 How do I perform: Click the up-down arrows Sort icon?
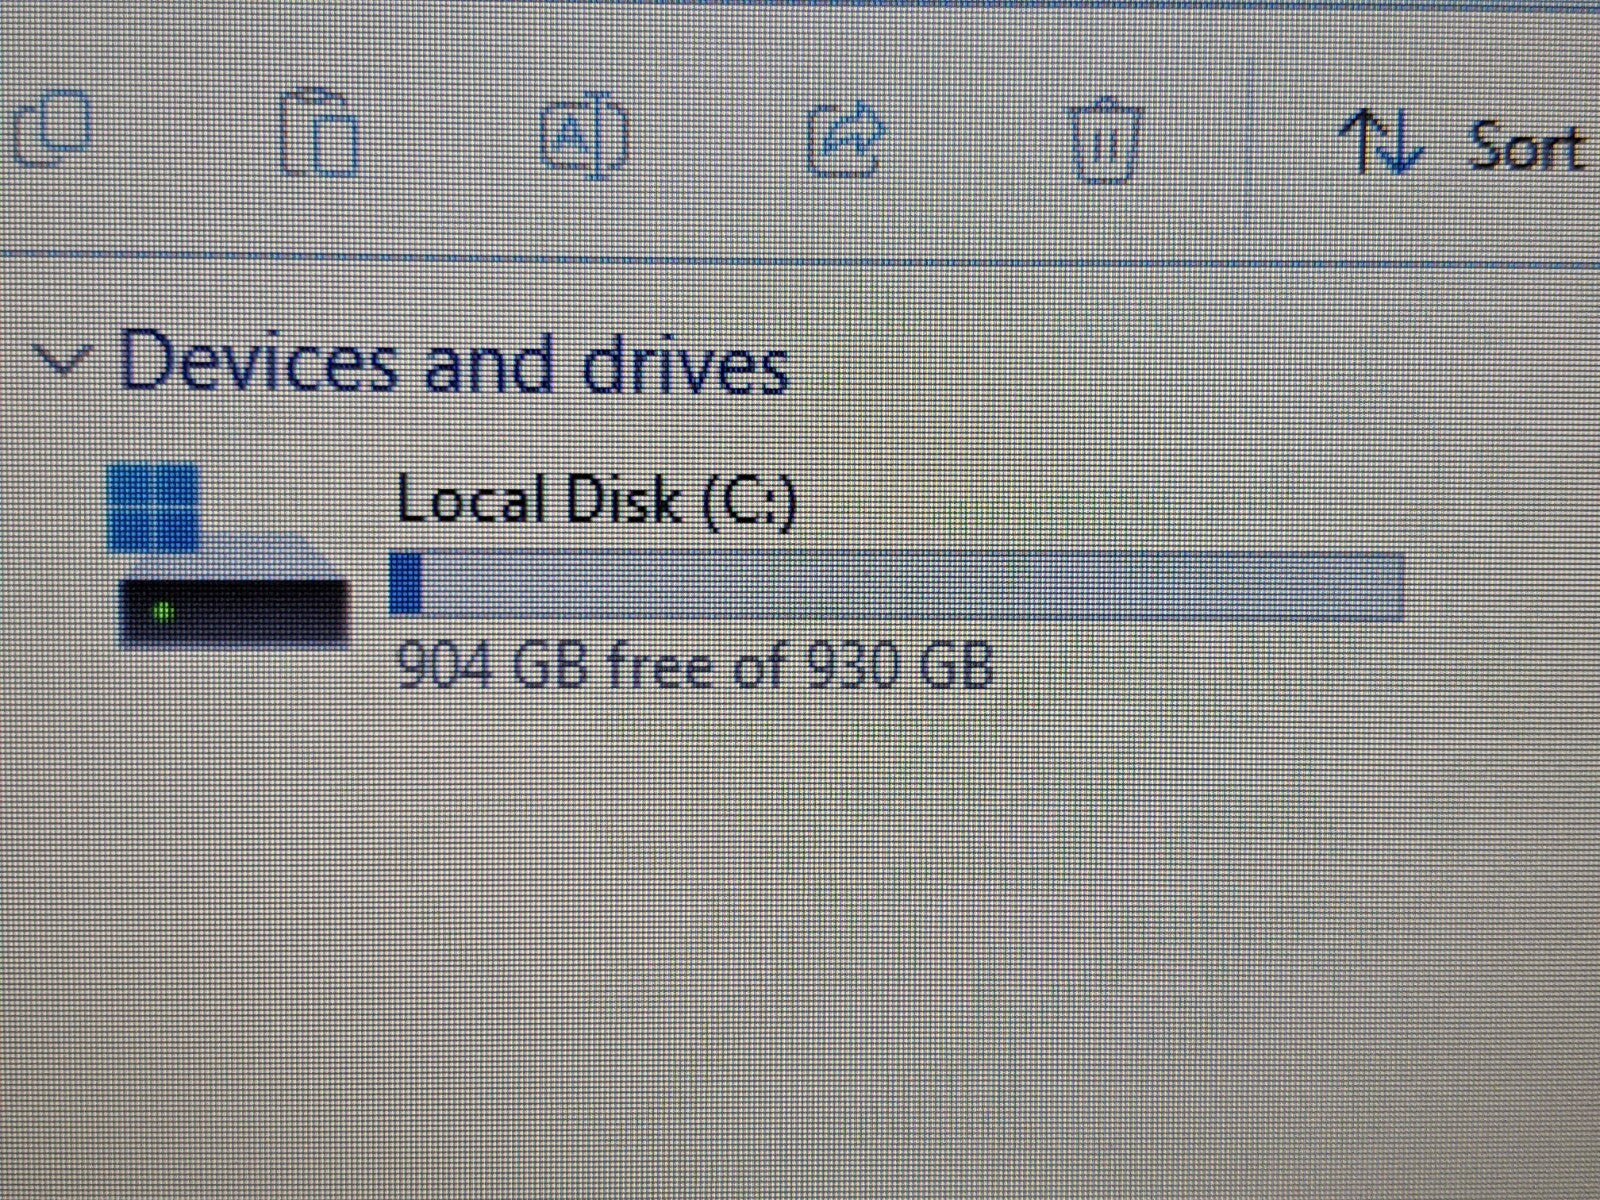tap(1382, 143)
